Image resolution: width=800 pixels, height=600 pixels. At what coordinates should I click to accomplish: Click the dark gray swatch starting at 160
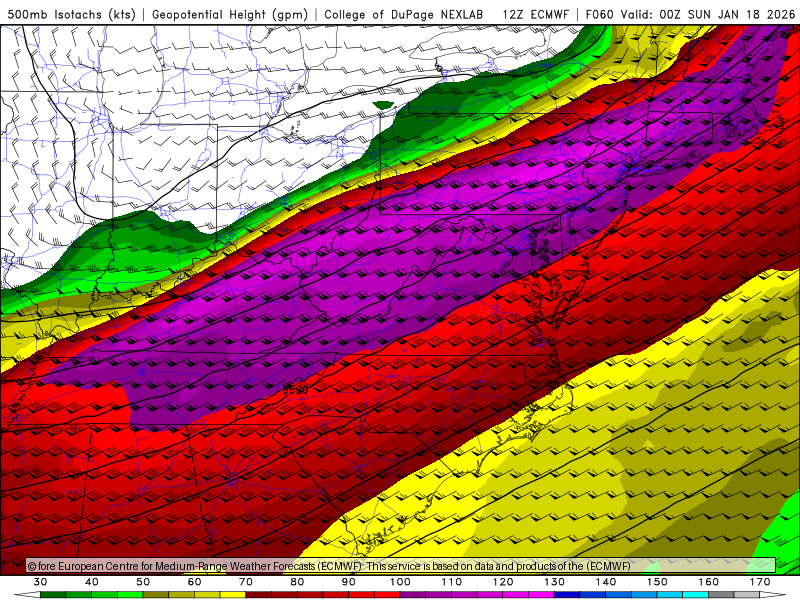pyautogui.click(x=721, y=595)
